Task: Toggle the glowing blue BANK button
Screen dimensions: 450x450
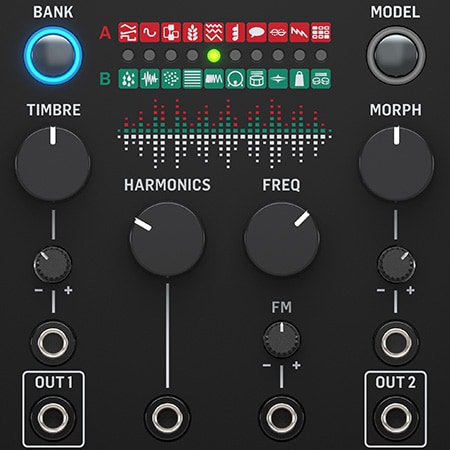Action: [x=53, y=56]
